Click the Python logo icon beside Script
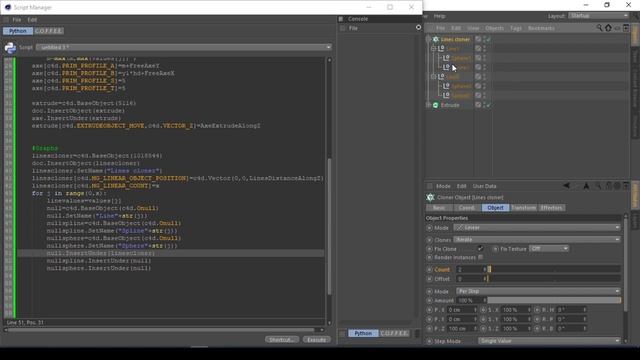Screen dimensions: 640x360 10,48
